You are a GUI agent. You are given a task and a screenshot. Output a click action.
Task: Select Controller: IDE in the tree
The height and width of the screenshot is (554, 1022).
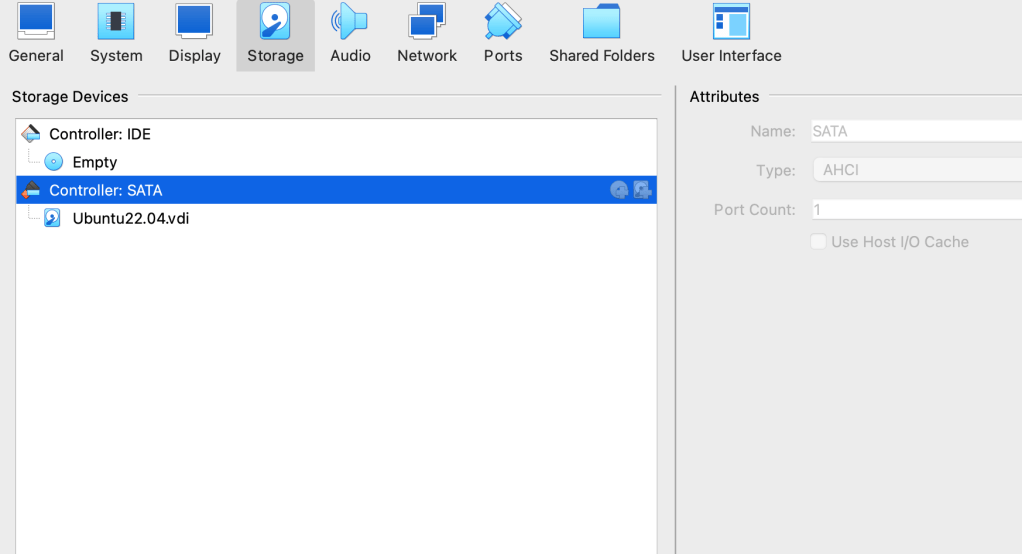tap(100, 134)
